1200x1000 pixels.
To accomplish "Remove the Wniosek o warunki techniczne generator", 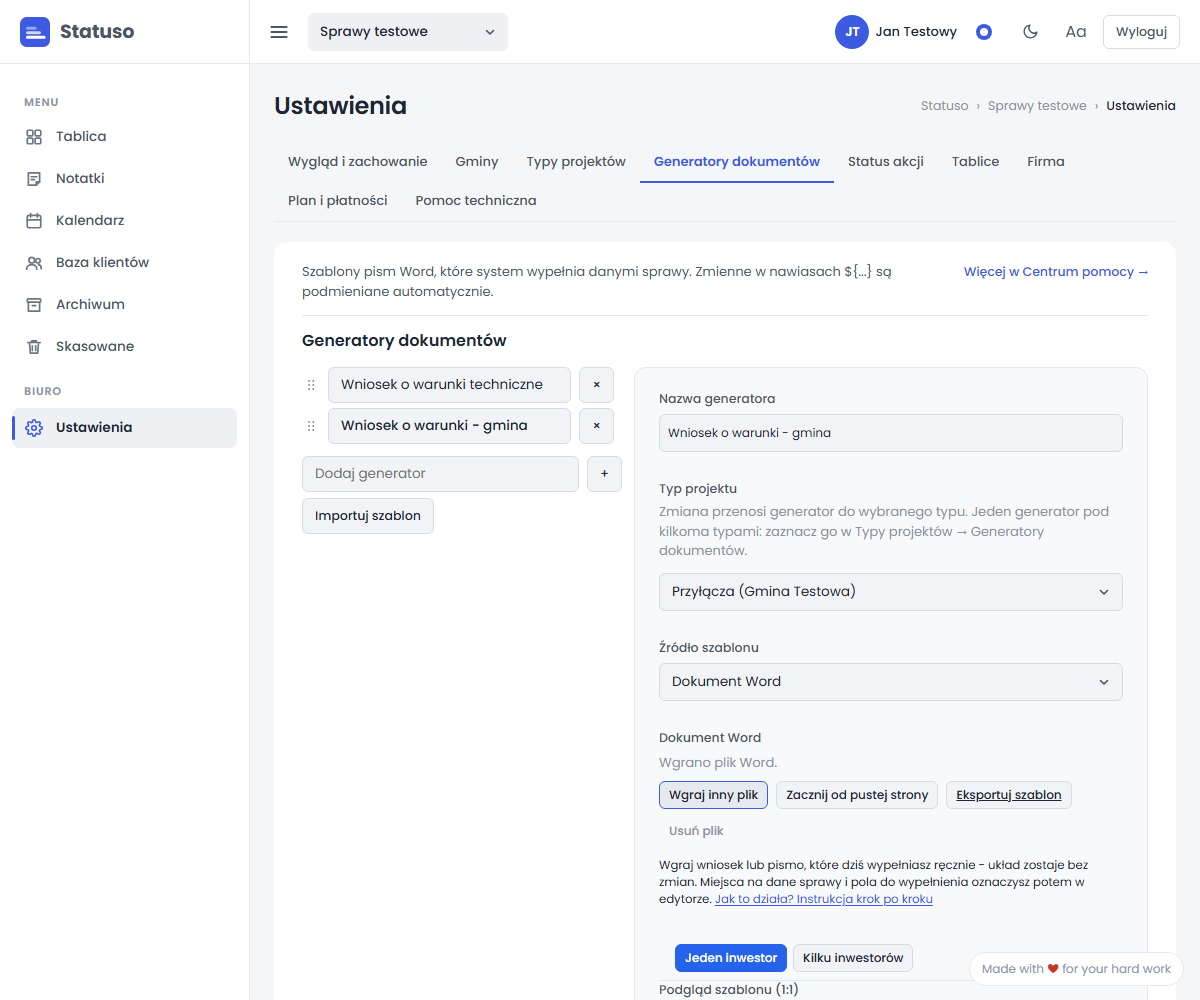I will click(596, 385).
